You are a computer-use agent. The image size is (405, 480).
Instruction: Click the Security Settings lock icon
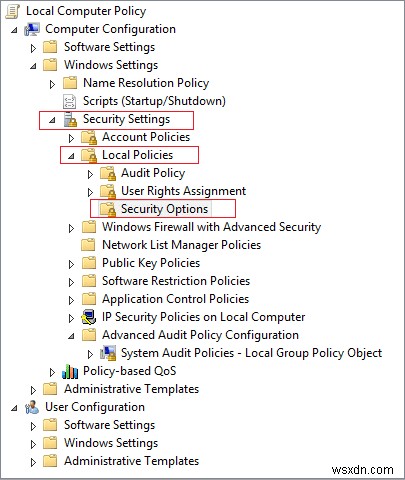pos(70,119)
